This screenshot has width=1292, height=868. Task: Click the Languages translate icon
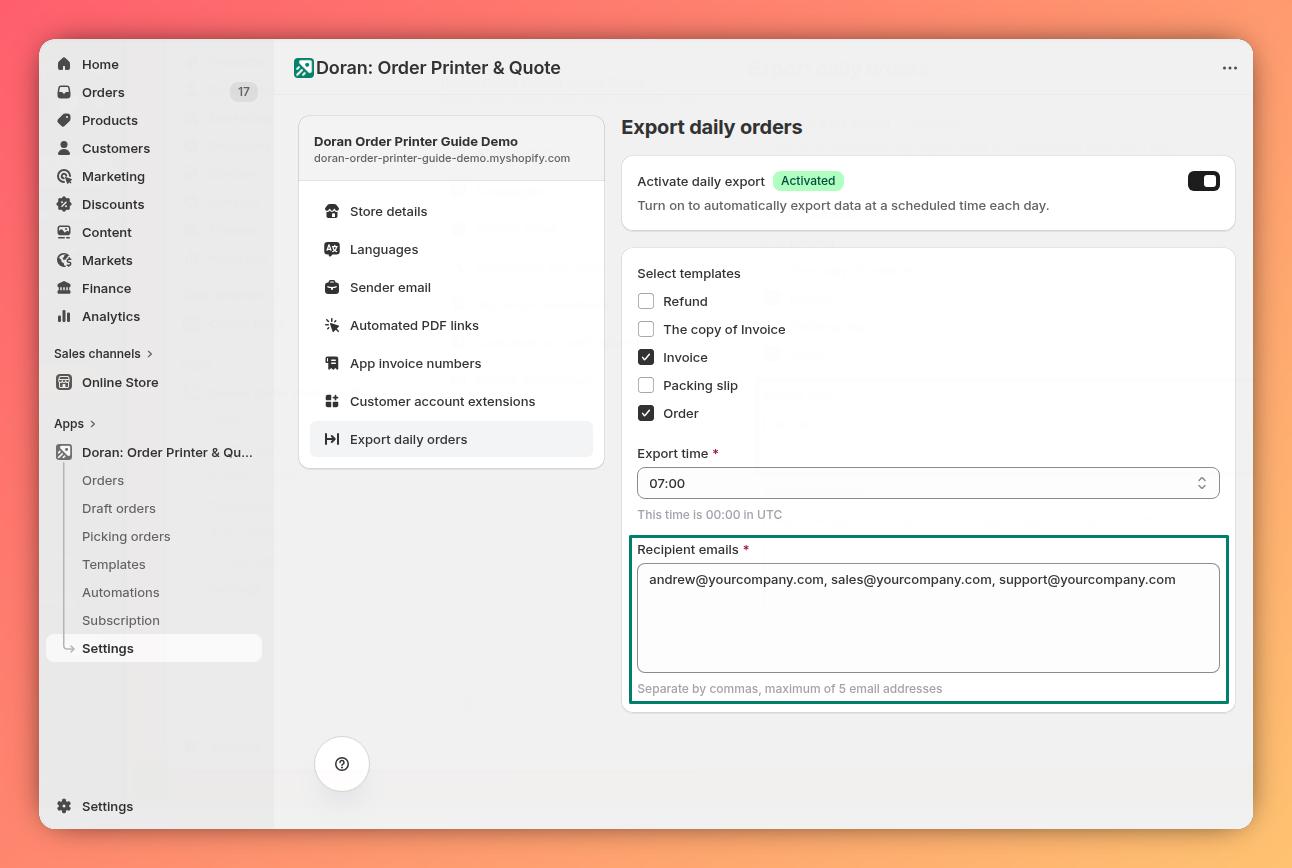click(332, 249)
